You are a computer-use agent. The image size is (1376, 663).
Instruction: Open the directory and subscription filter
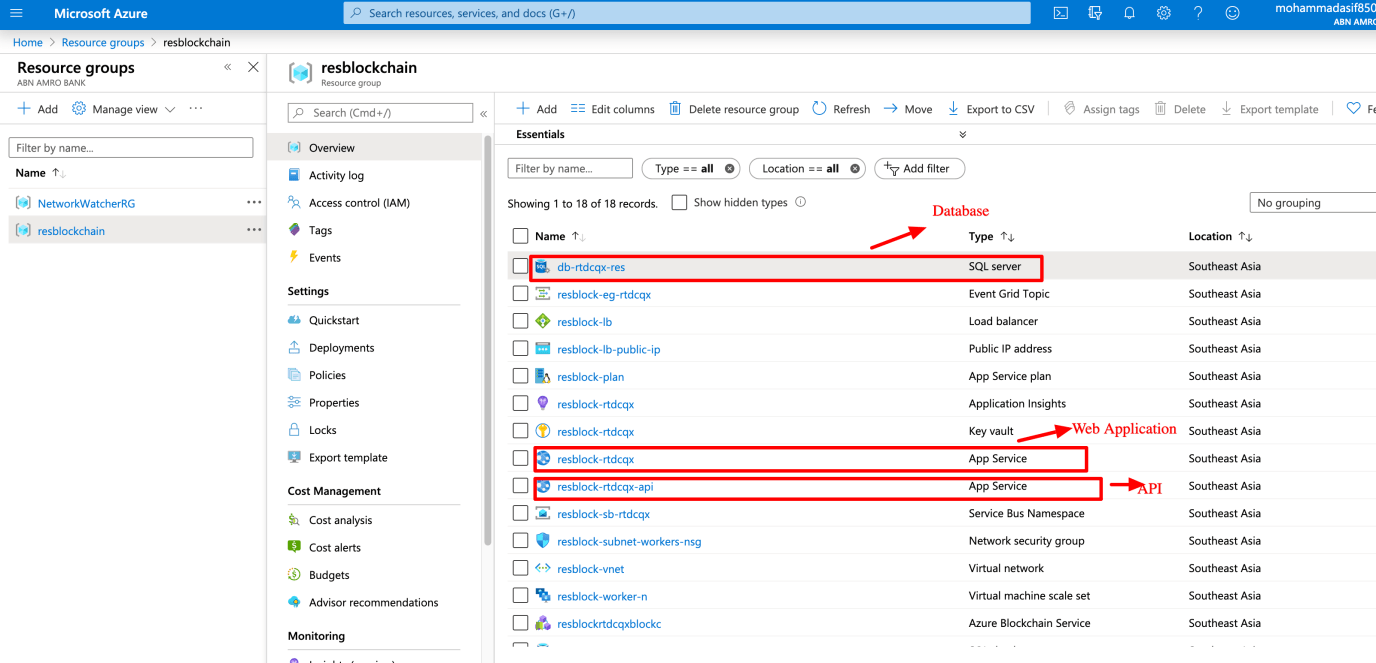(1094, 13)
